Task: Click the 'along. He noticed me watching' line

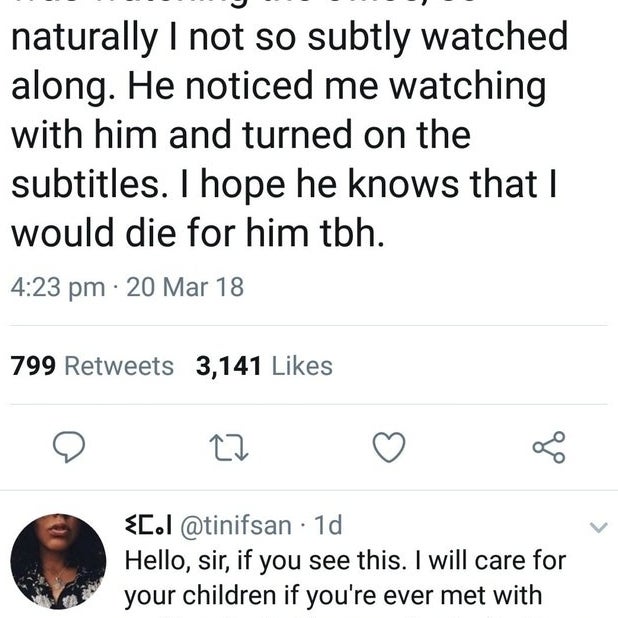Action: (278, 86)
